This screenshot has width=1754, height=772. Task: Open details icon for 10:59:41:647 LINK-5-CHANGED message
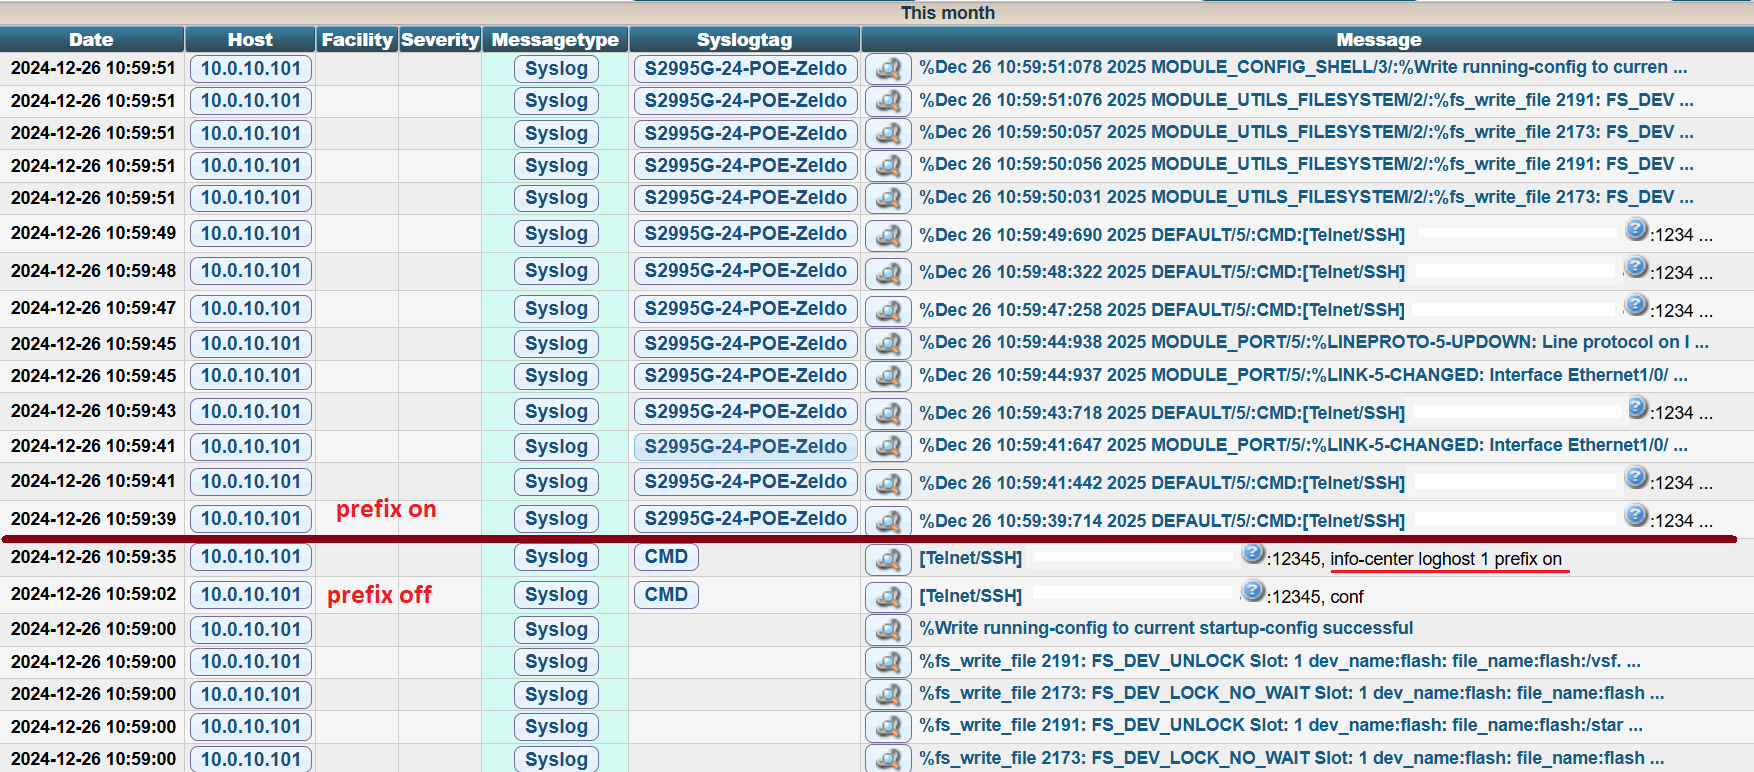tap(888, 446)
